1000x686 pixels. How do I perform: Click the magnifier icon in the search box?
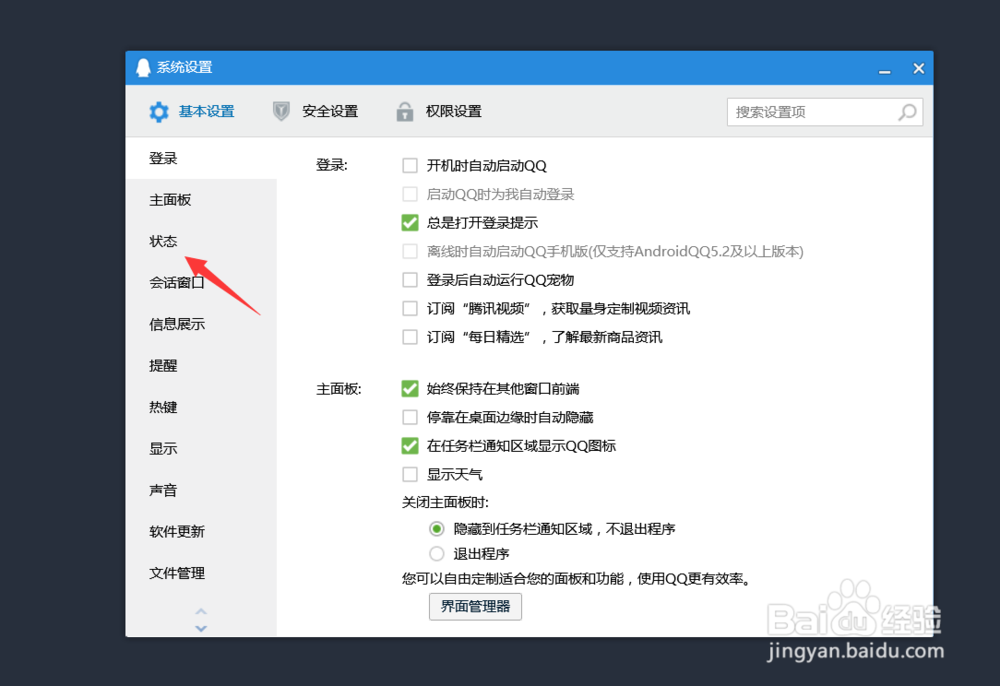908,111
